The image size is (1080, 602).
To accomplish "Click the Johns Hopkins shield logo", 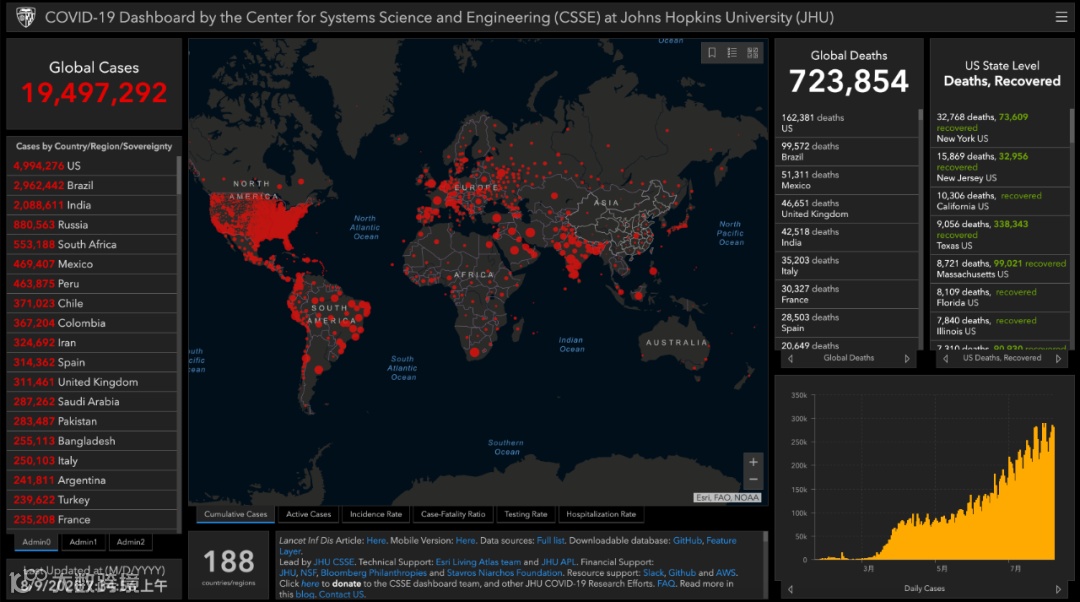I will (25, 17).
